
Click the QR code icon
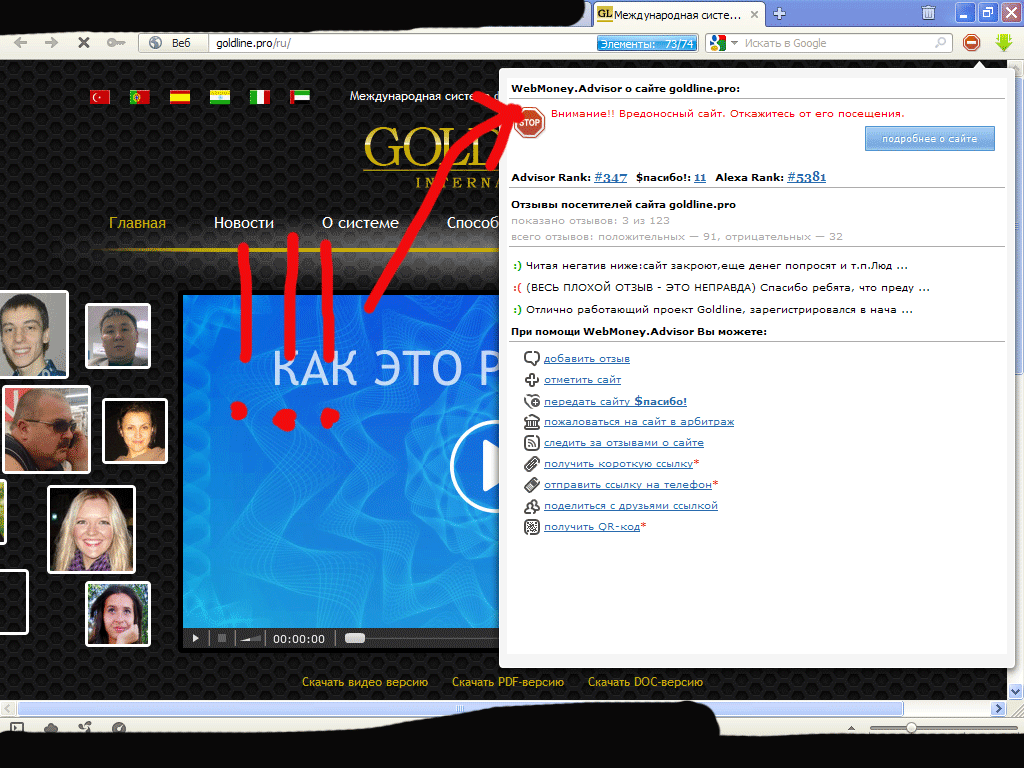coord(532,526)
